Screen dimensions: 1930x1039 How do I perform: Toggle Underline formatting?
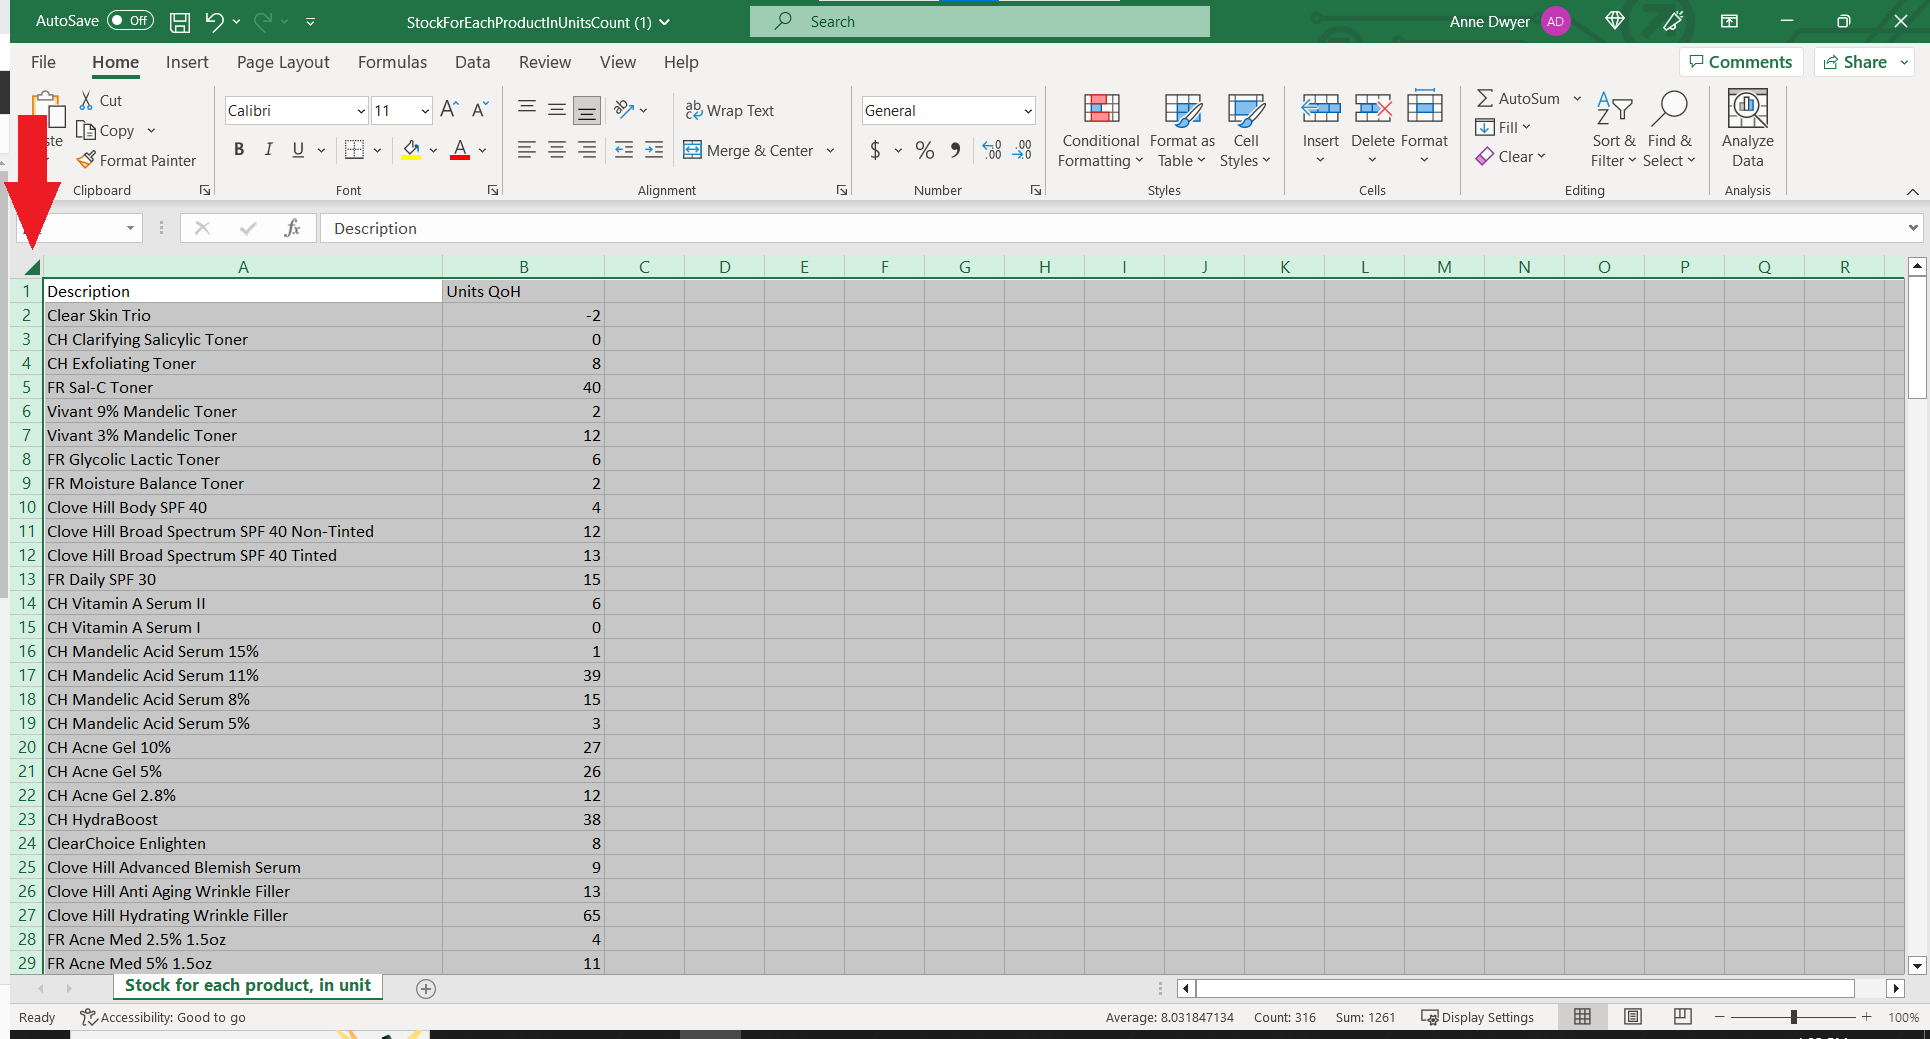(298, 150)
